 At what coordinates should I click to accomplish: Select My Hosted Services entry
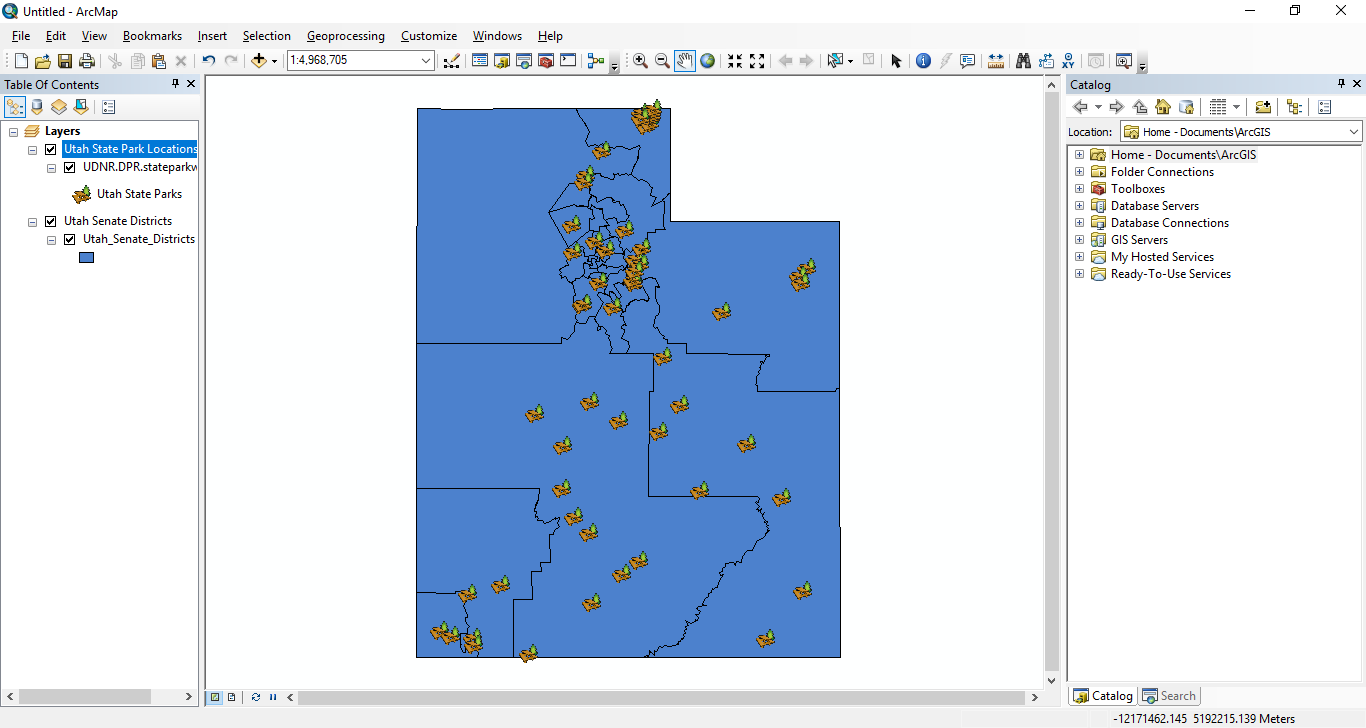[1162, 257]
